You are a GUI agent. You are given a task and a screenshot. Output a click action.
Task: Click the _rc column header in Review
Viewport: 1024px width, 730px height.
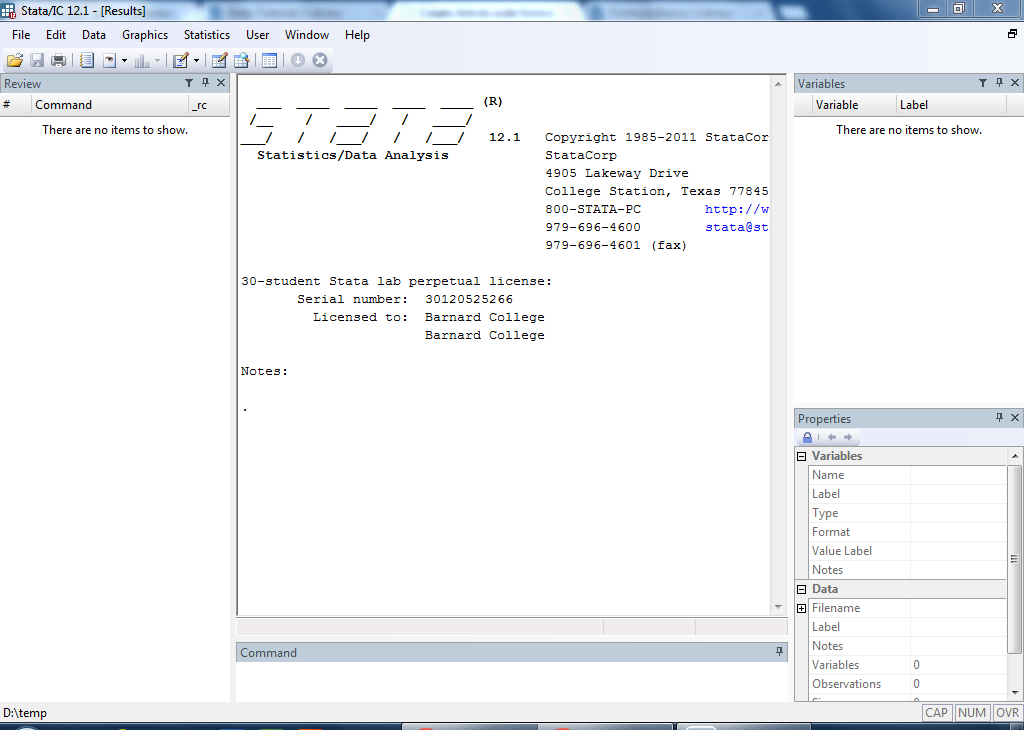point(209,104)
